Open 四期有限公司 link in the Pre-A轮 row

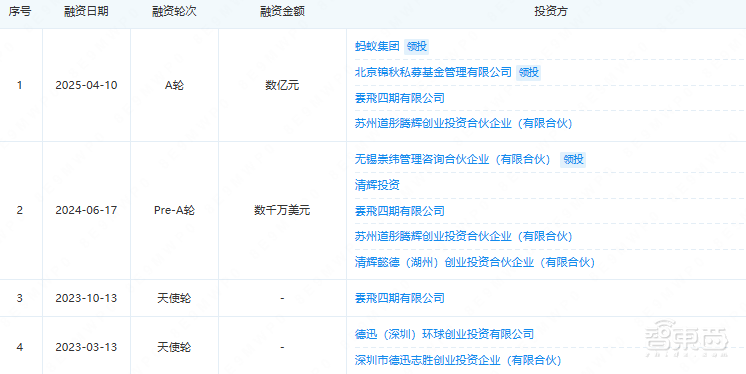pyautogui.click(x=400, y=211)
